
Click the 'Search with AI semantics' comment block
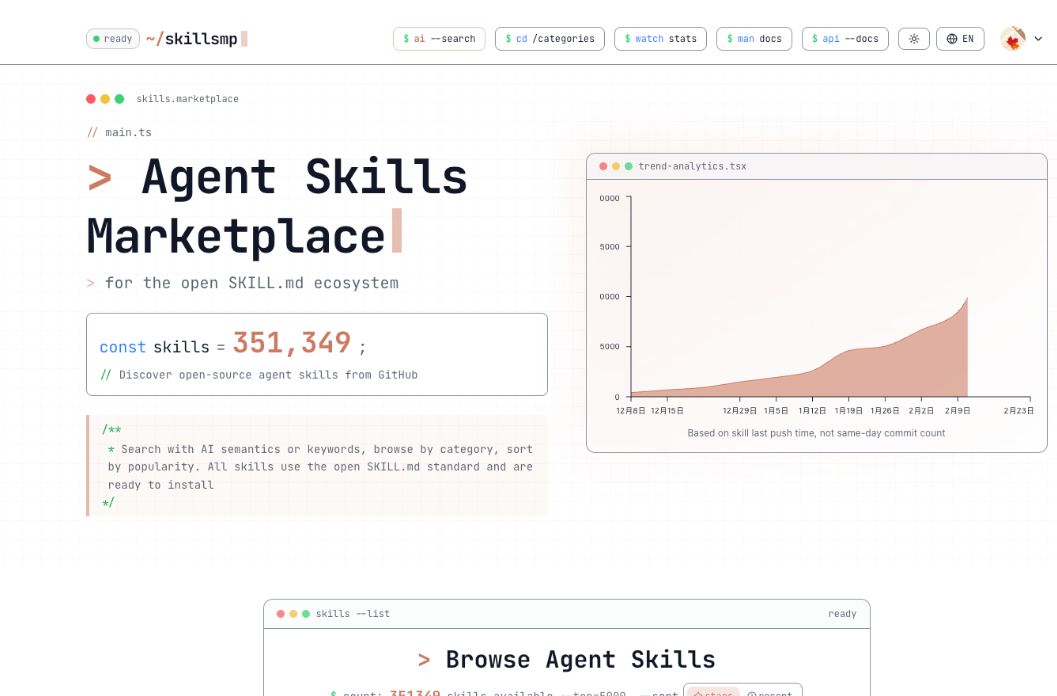(x=317, y=466)
